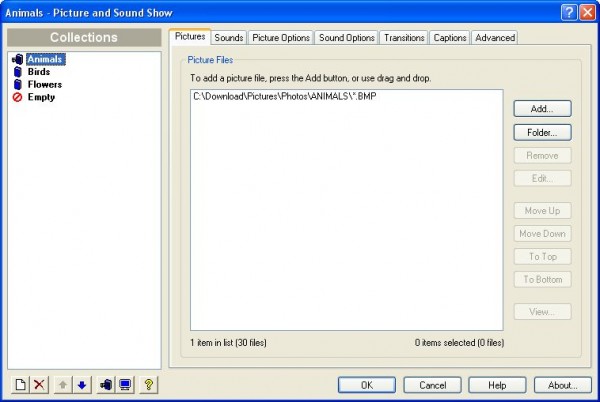Click the red X delete collection icon
Screen dimensions: 600x402
[x=39, y=384]
